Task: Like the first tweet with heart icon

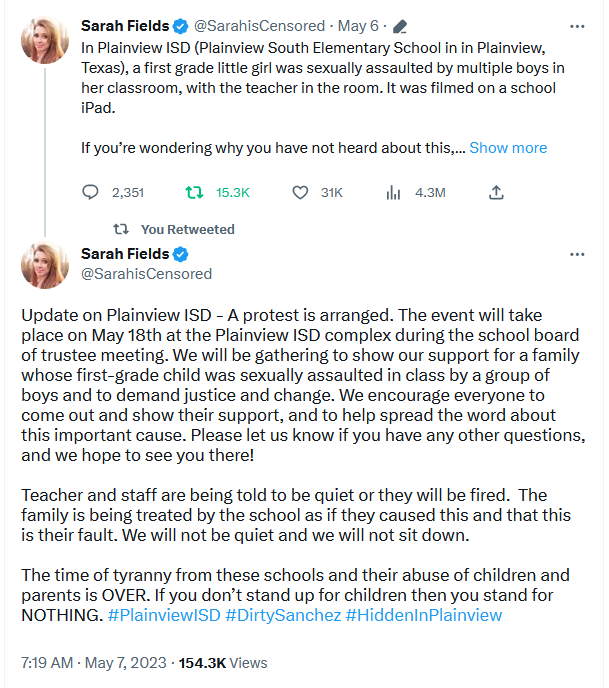Action: (x=300, y=192)
